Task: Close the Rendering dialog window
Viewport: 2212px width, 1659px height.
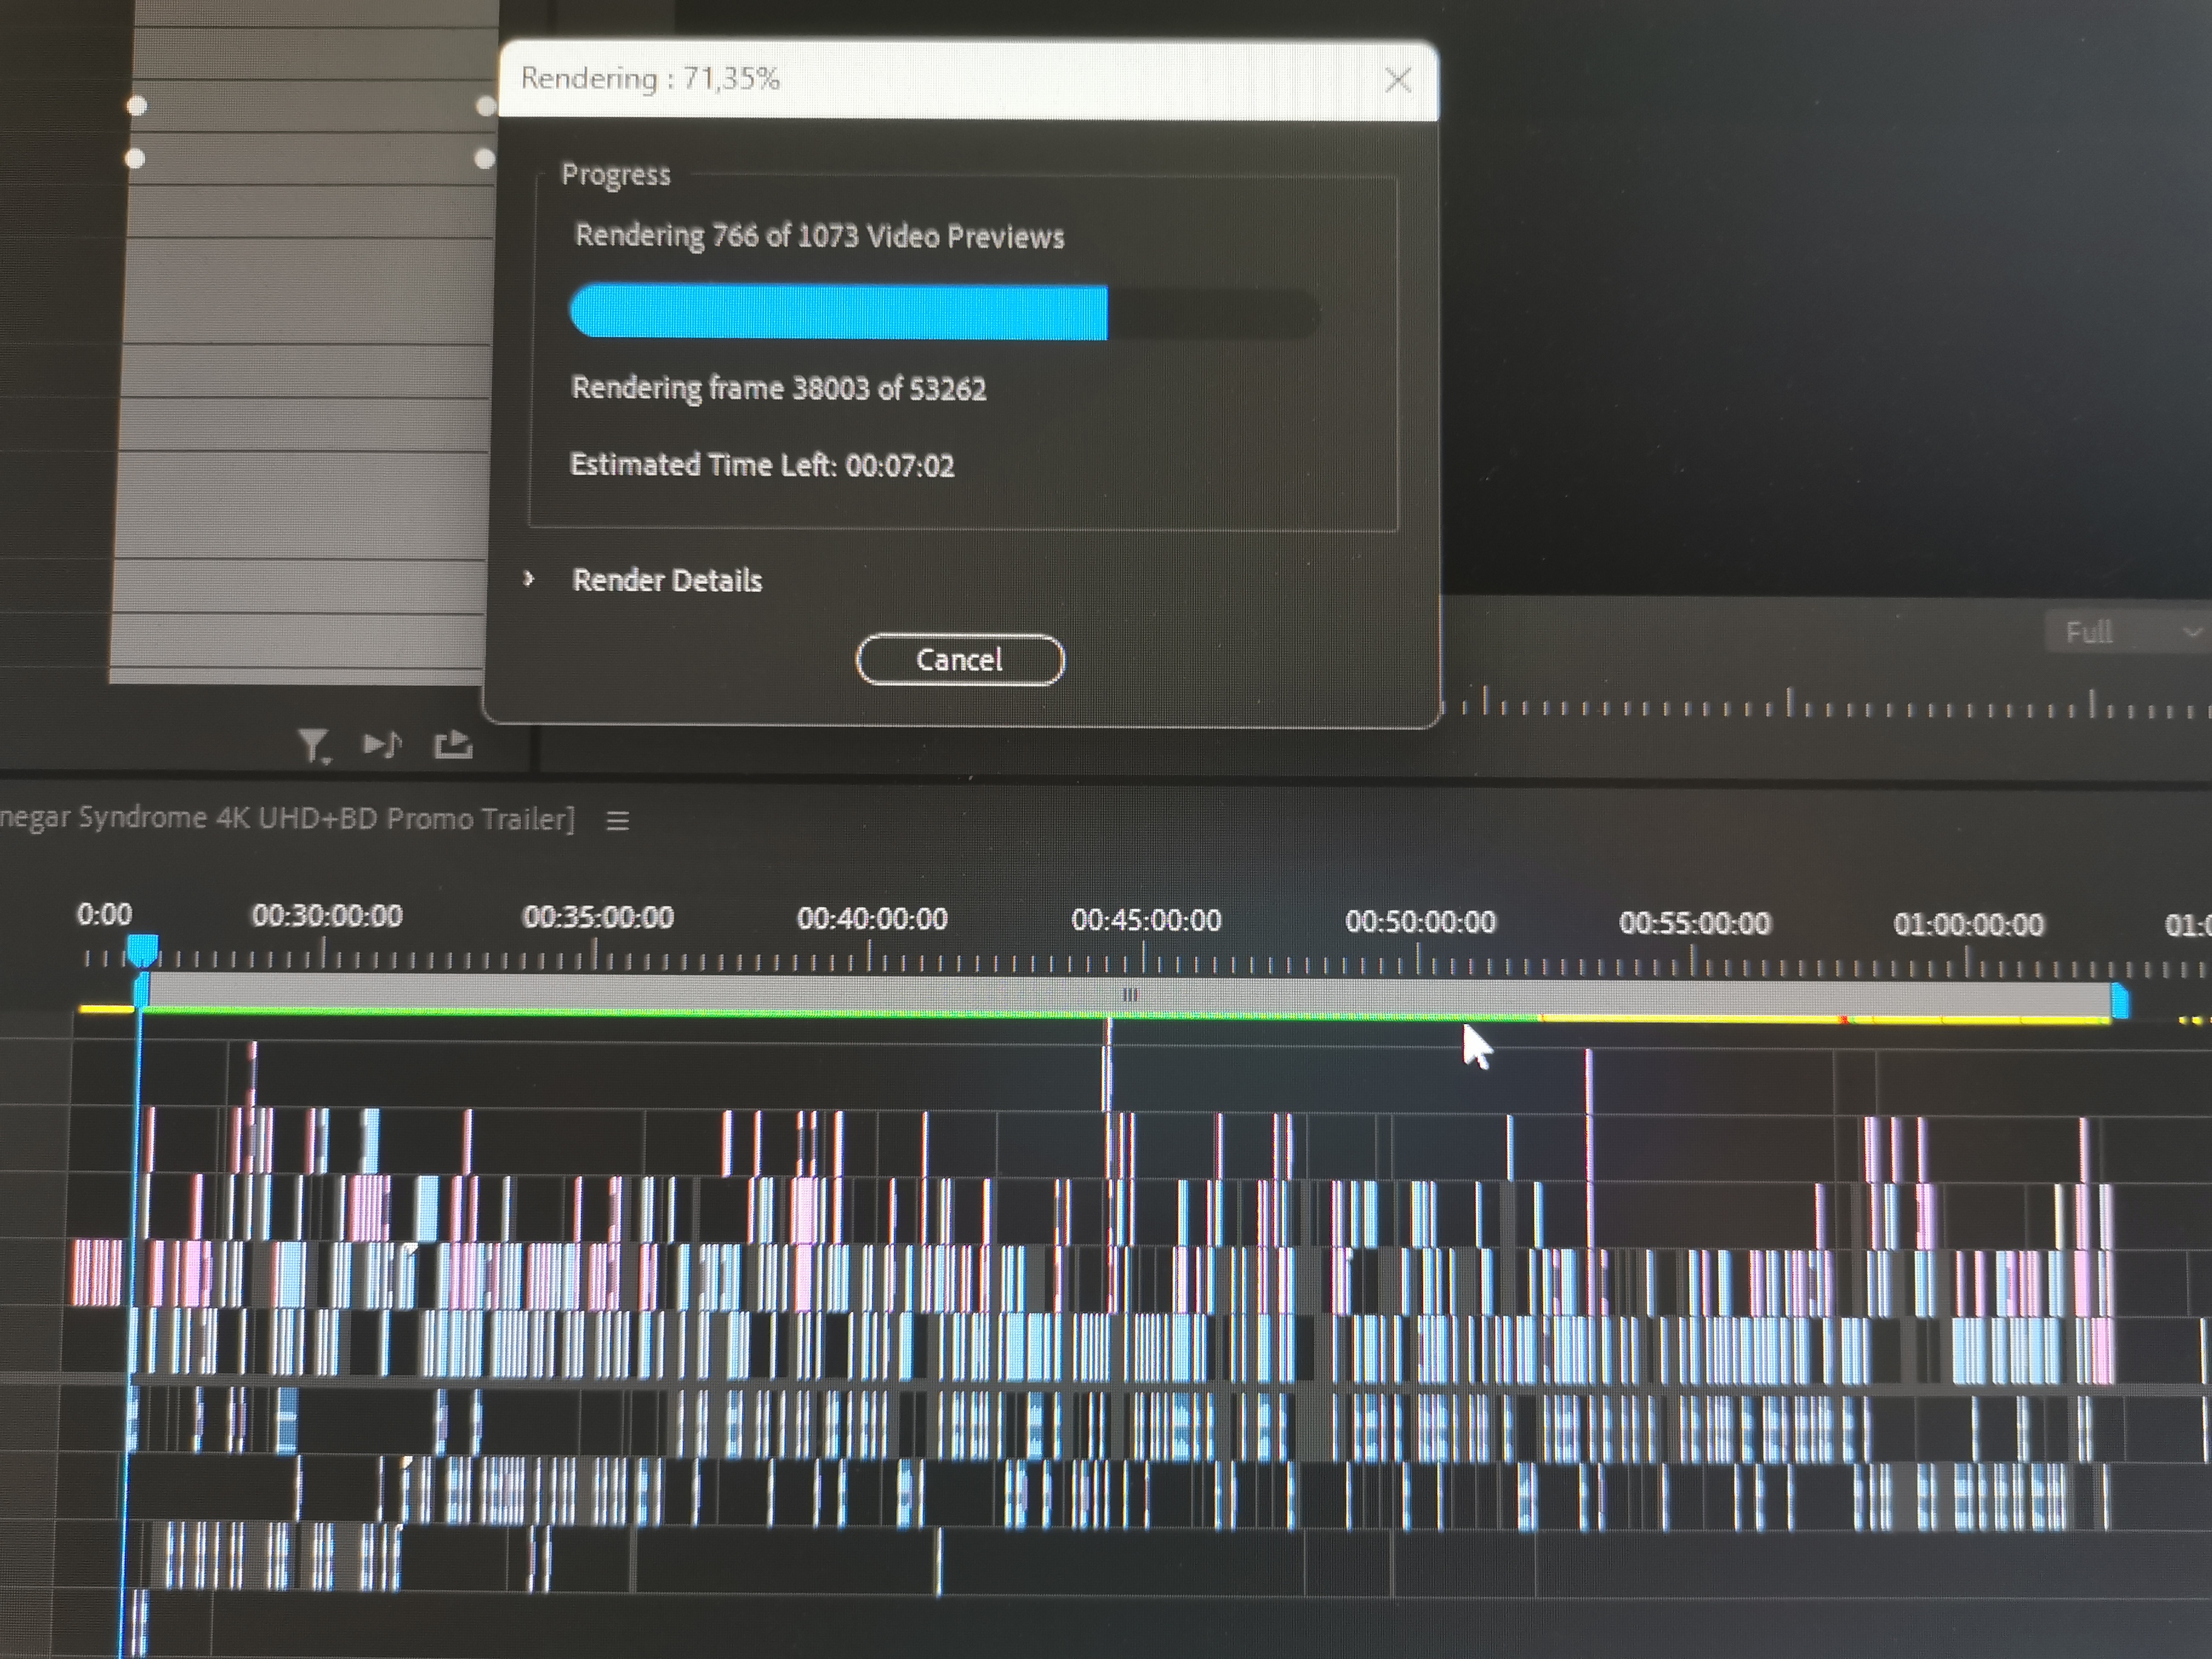Action: (1398, 80)
